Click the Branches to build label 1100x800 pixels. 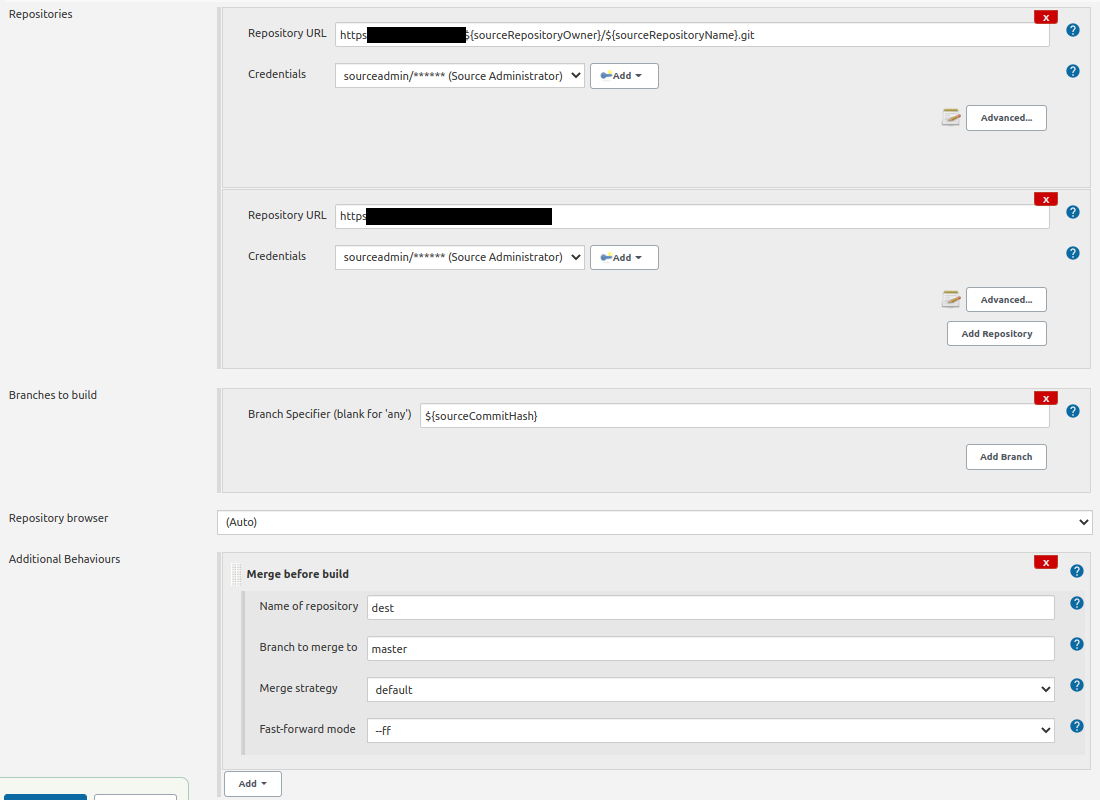53,395
